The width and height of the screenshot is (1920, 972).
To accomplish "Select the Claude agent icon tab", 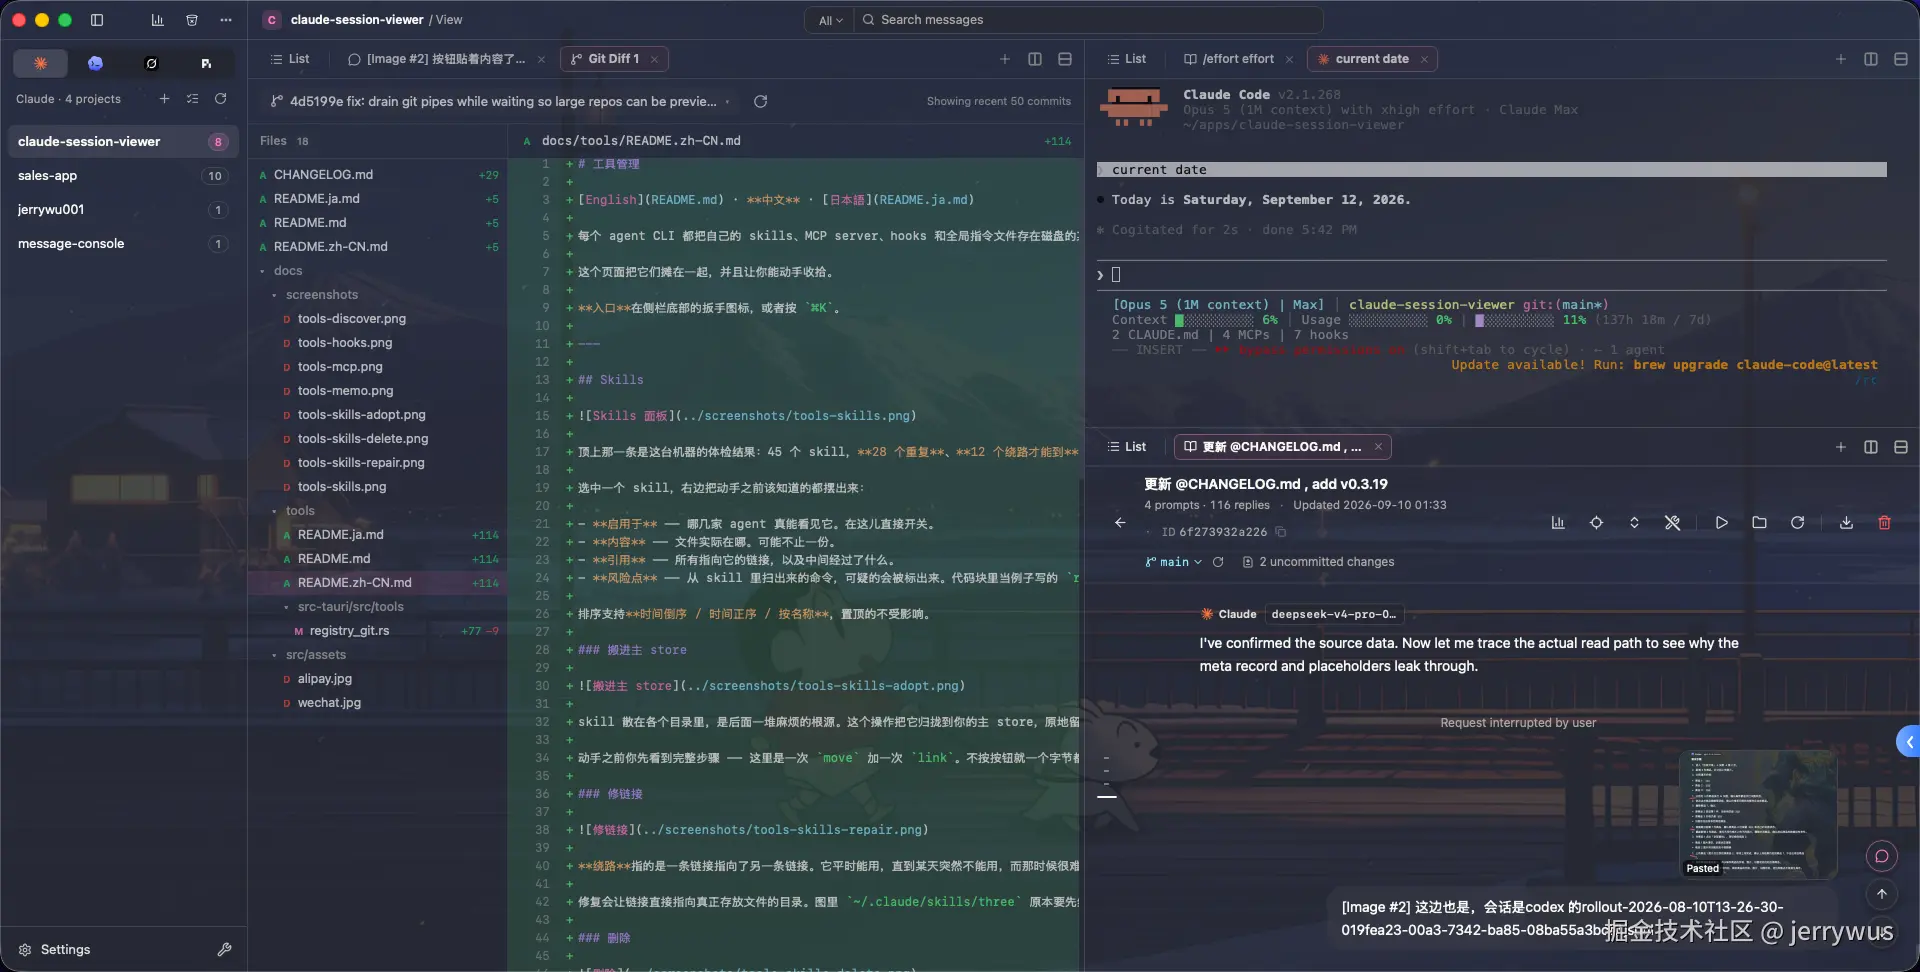I will pyautogui.click(x=40, y=63).
